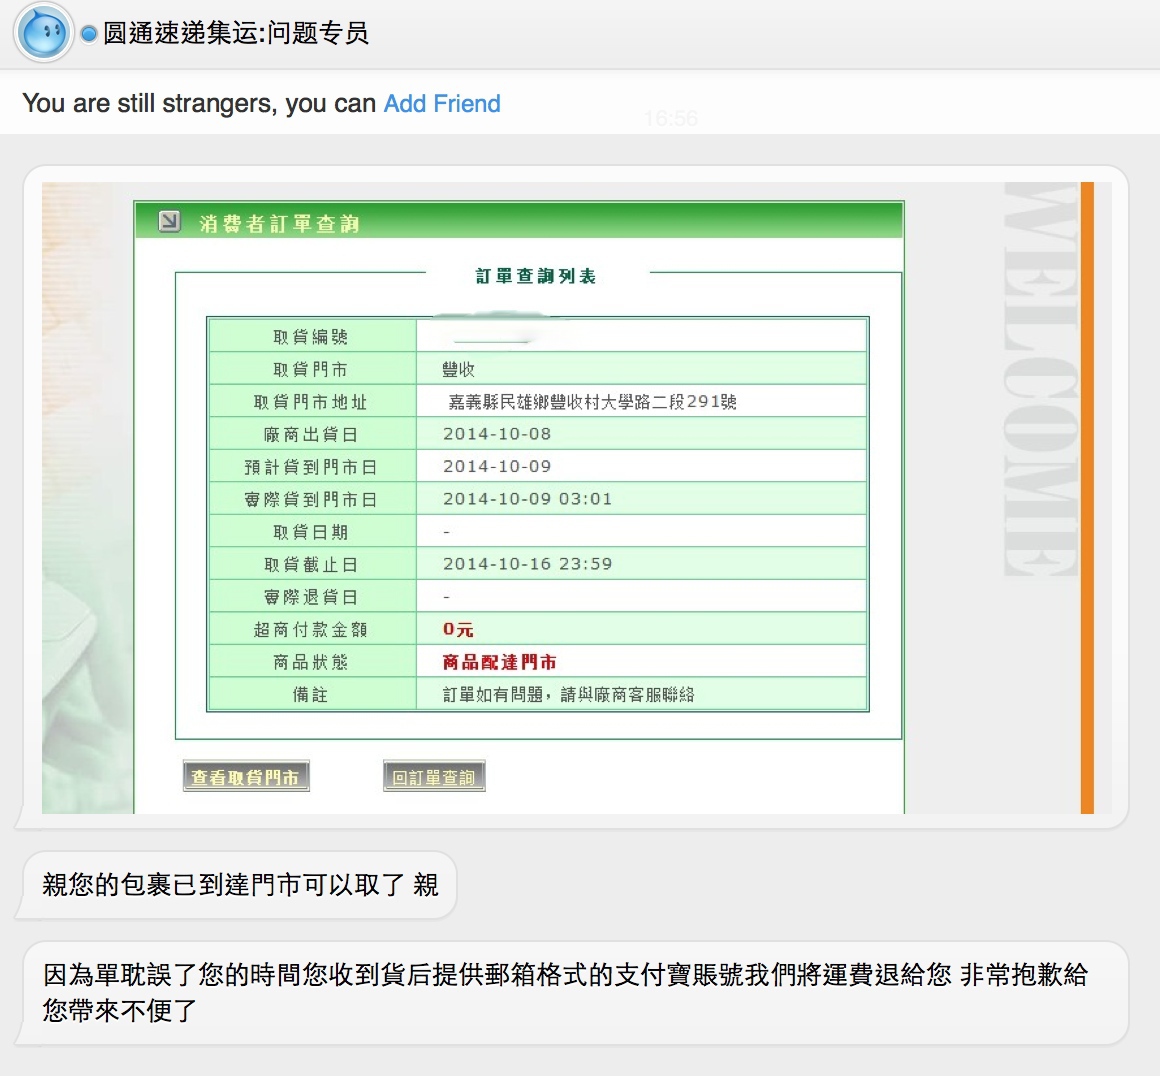Click the estimated arrival date 2014-10-09
1160x1076 pixels.
pyautogui.click(x=497, y=467)
